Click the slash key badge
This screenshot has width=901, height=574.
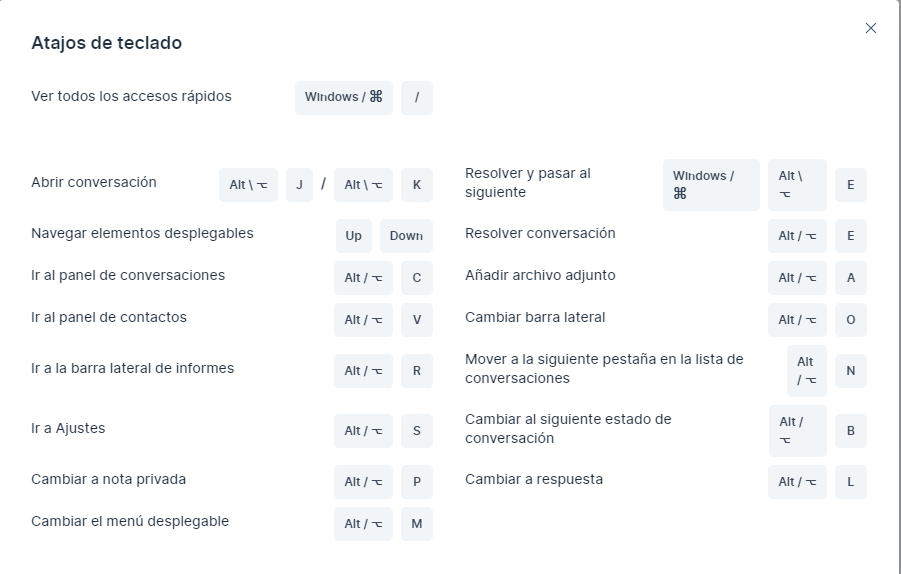pyautogui.click(x=417, y=98)
